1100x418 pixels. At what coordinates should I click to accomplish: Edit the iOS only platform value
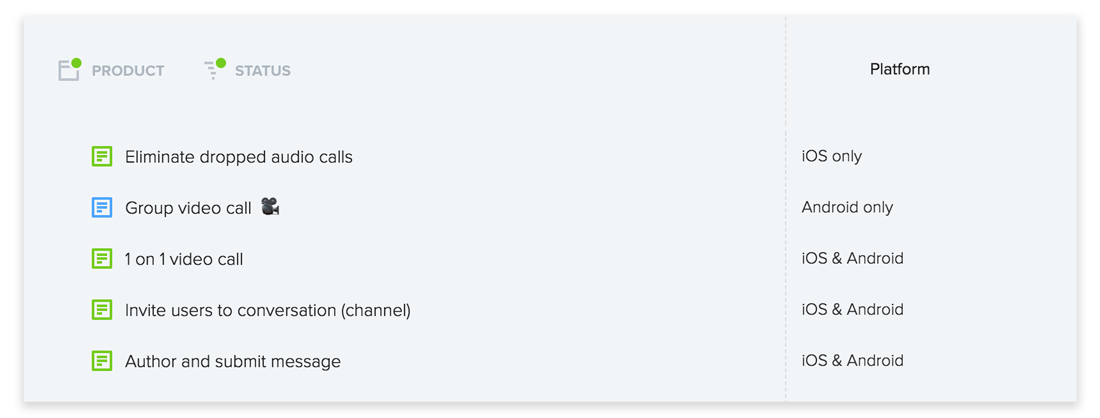click(832, 156)
